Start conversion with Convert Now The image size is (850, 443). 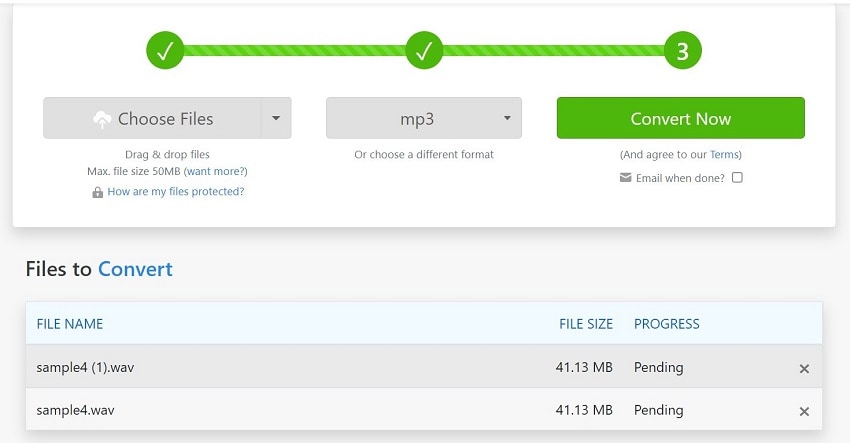pyautogui.click(x=680, y=118)
